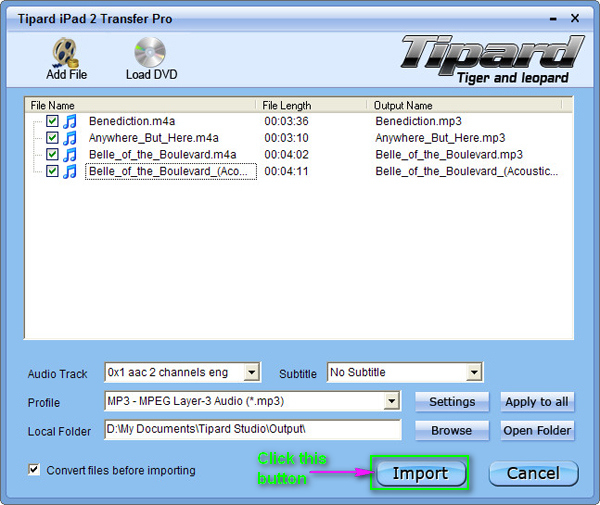Click music note icon beside Belle_of_the_Boulevard.m4a
The width and height of the screenshot is (600, 505).
[70, 155]
